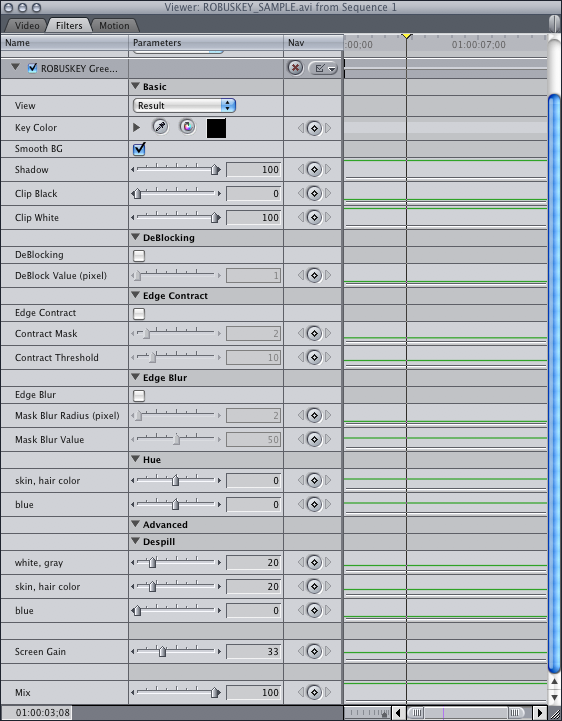Go to previous Mix keyframe arrow
The image size is (562, 721).
click(301, 692)
